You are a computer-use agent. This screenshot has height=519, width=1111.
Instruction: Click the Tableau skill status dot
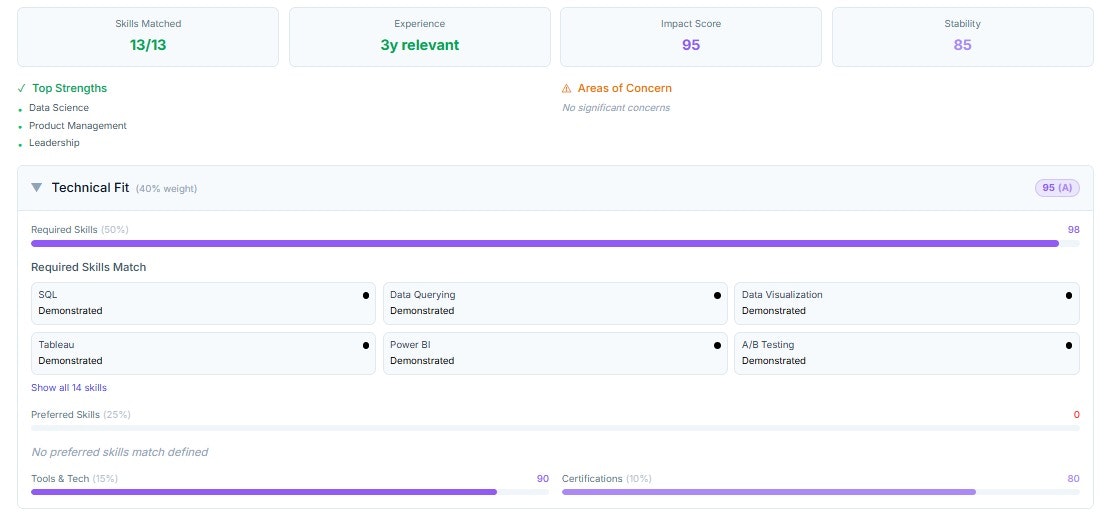pyautogui.click(x=366, y=345)
